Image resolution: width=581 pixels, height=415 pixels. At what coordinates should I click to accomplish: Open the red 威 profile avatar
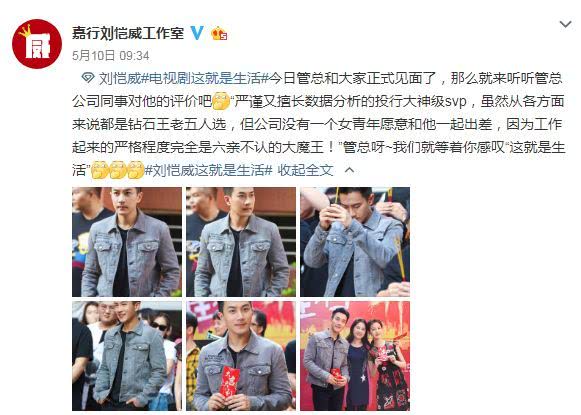tap(37, 44)
